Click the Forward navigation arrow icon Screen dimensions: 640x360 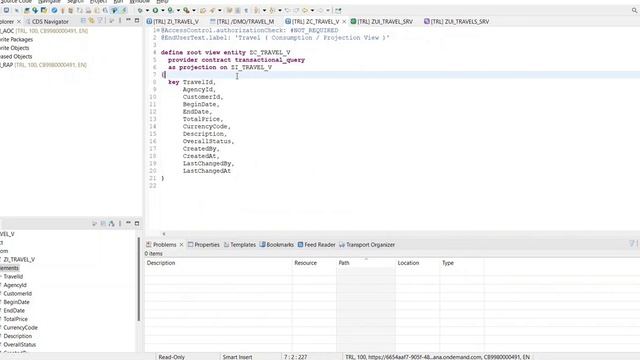(320, 10)
